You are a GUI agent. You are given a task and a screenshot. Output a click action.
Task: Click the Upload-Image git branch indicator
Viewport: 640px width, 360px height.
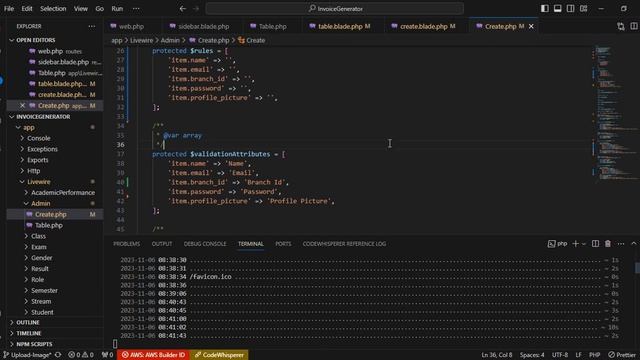(x=27, y=355)
